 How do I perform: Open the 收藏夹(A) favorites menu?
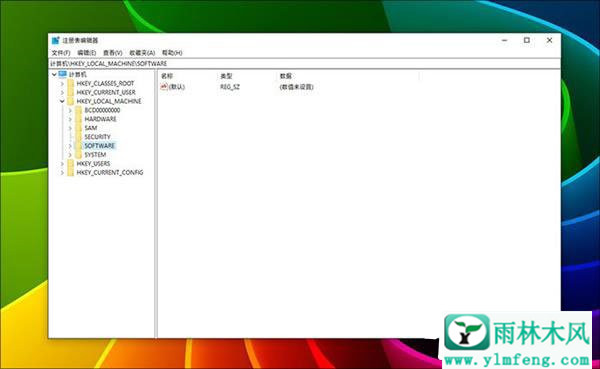142,52
